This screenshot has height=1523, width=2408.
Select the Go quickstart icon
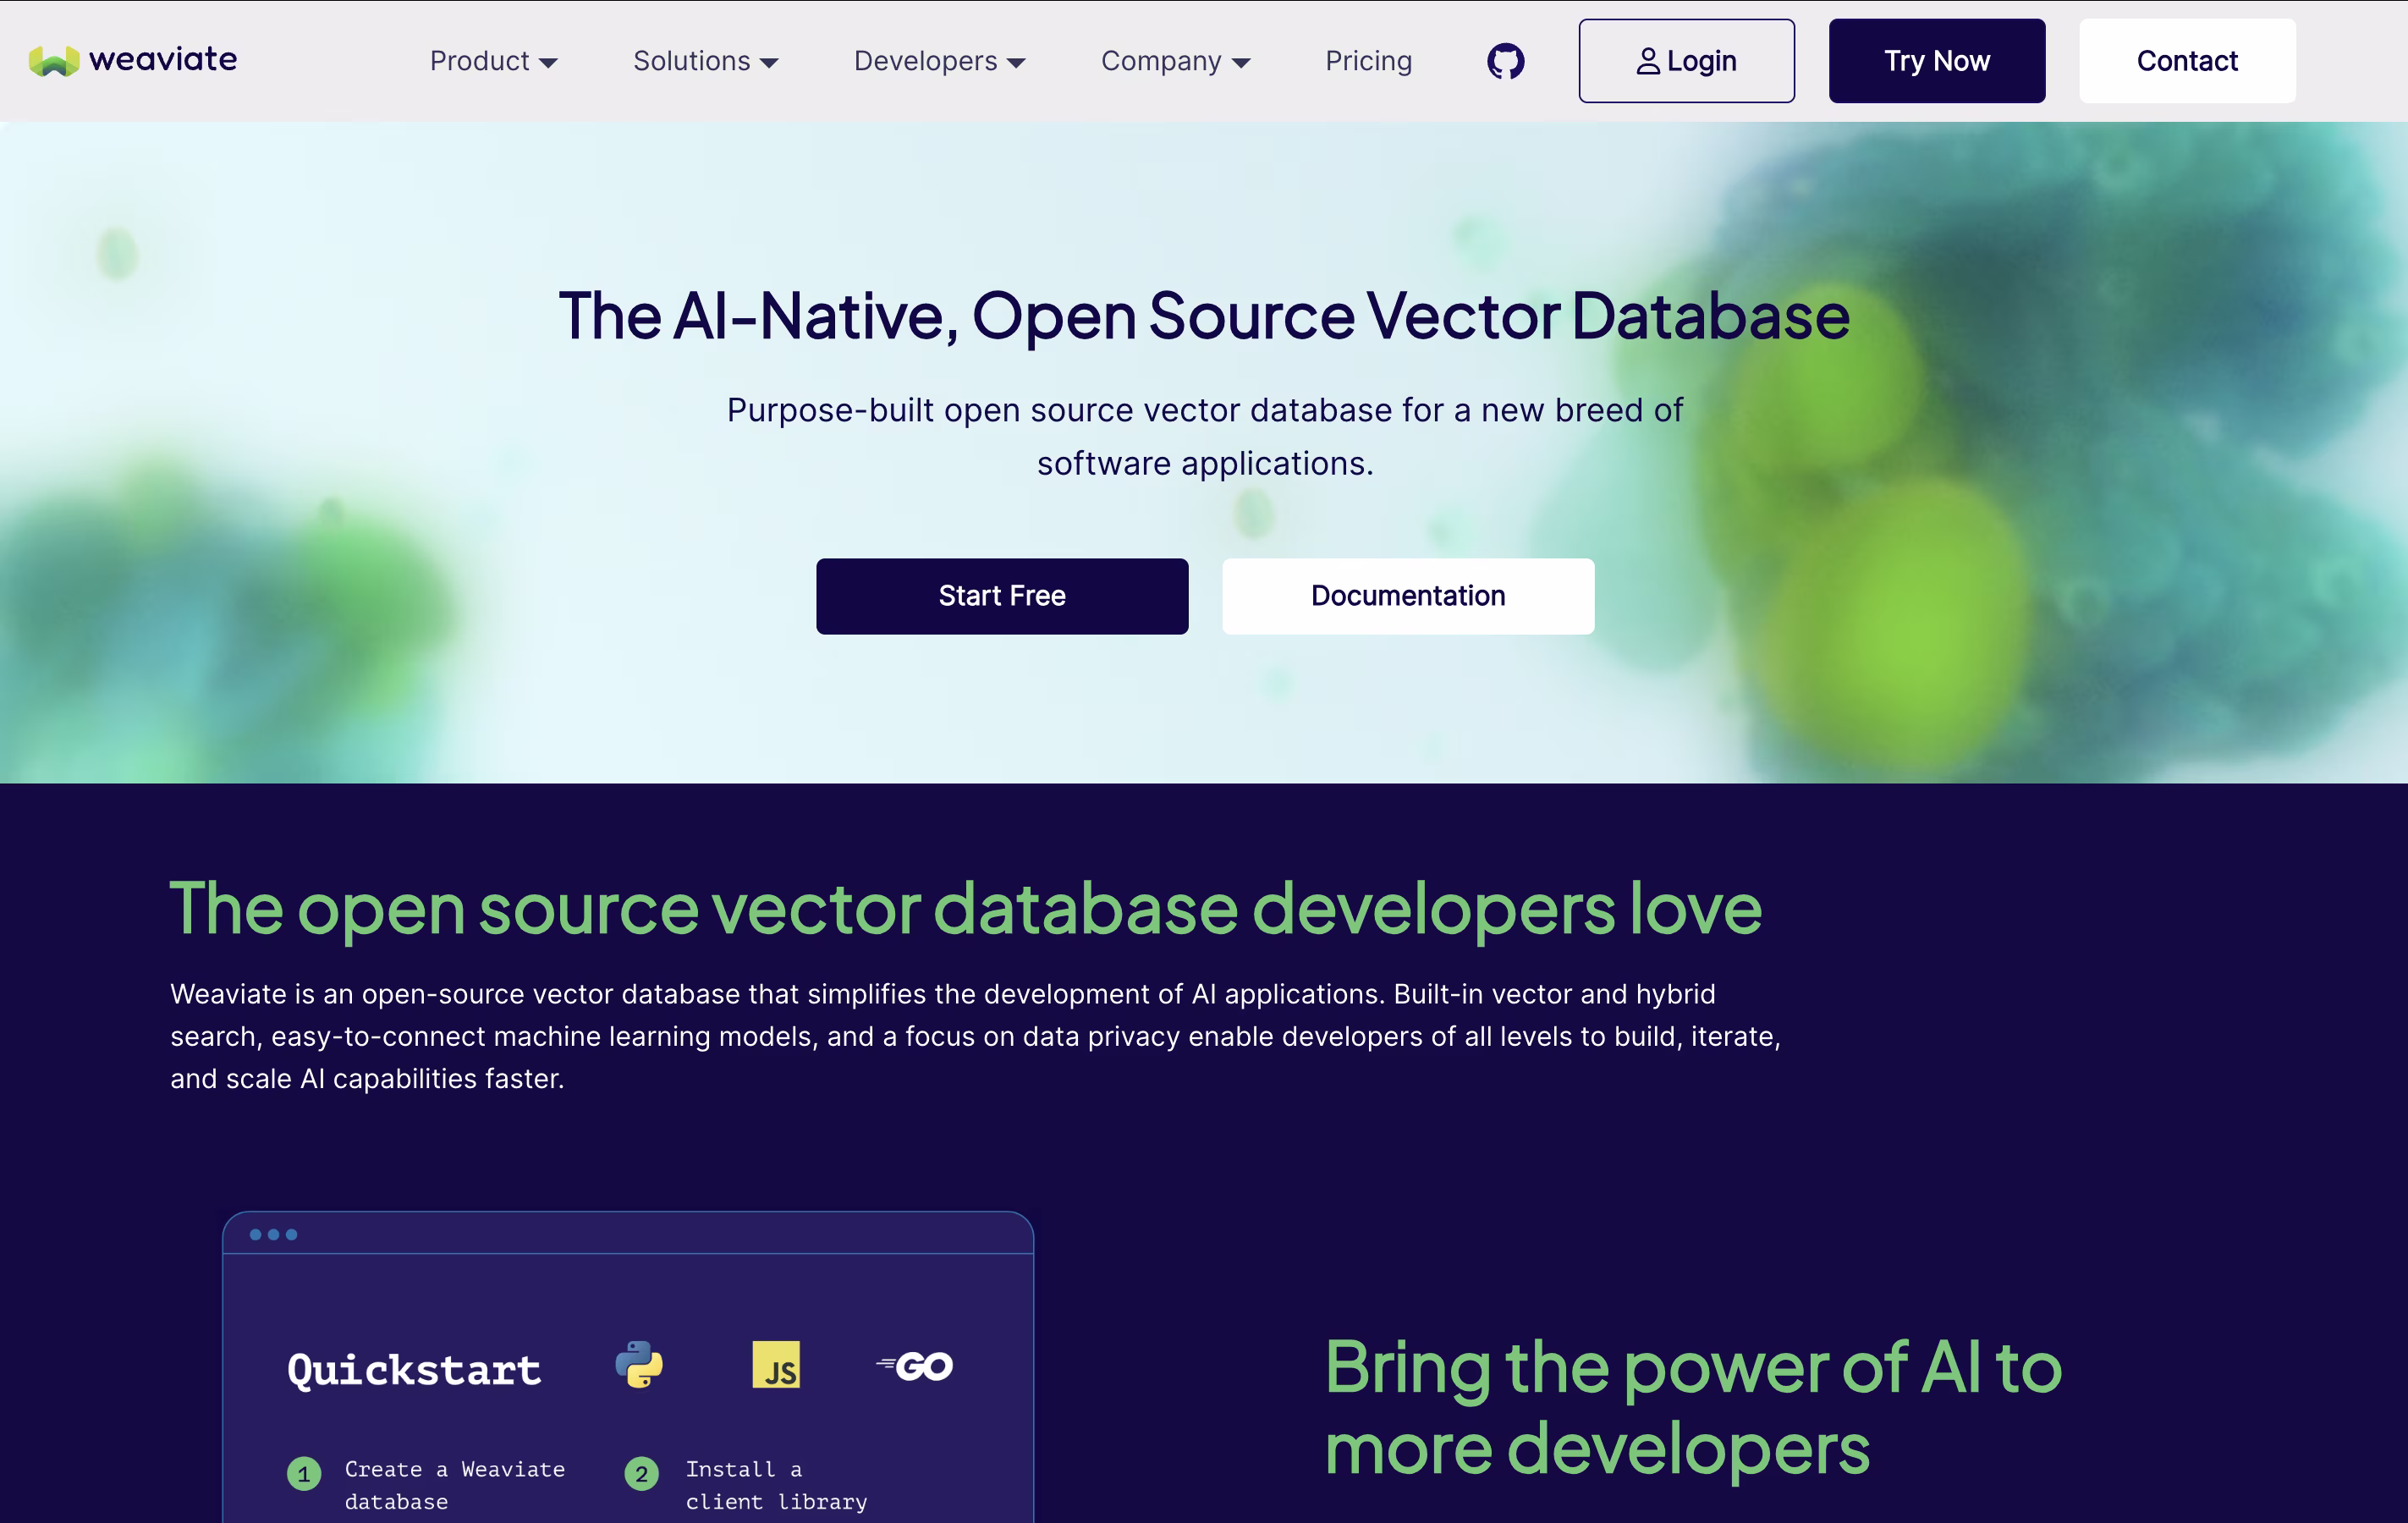point(915,1366)
